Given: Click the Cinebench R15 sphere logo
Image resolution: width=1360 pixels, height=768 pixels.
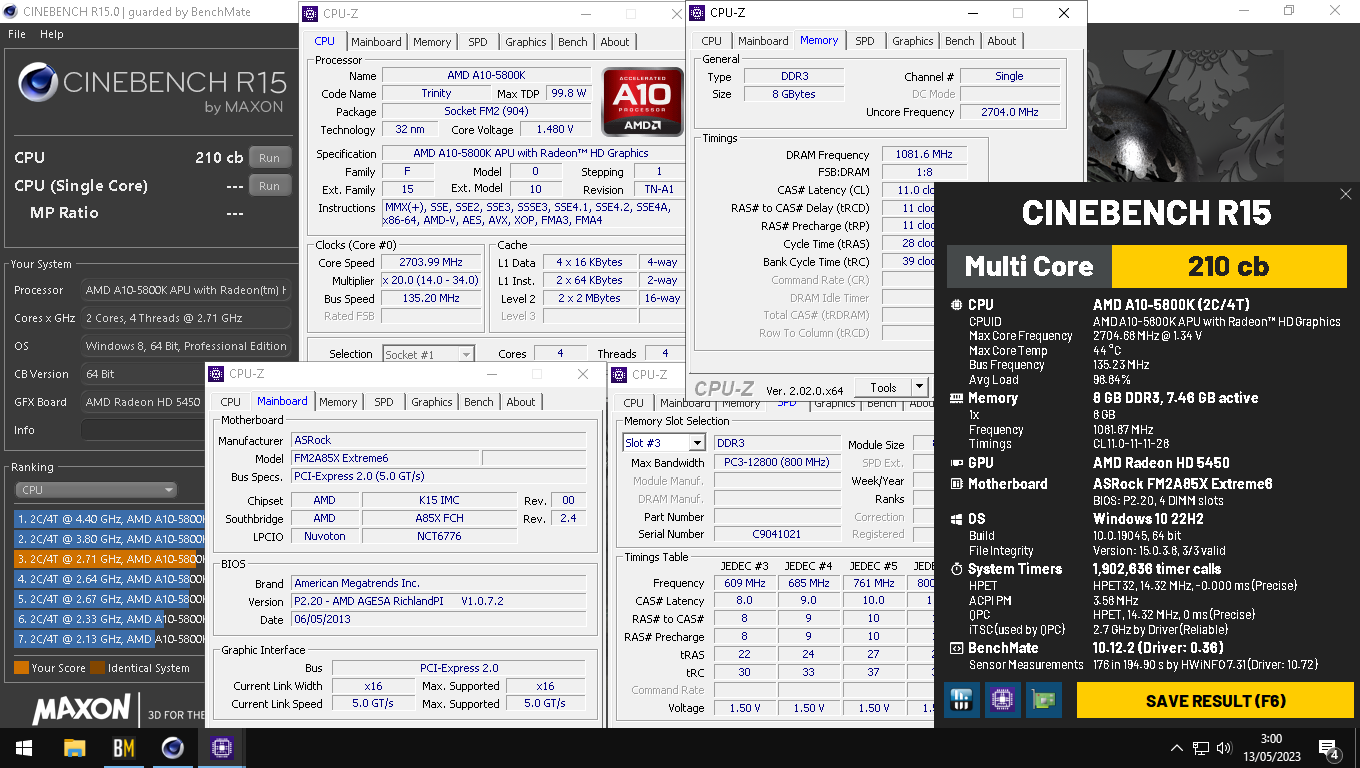Looking at the screenshot, I should 37,83.
